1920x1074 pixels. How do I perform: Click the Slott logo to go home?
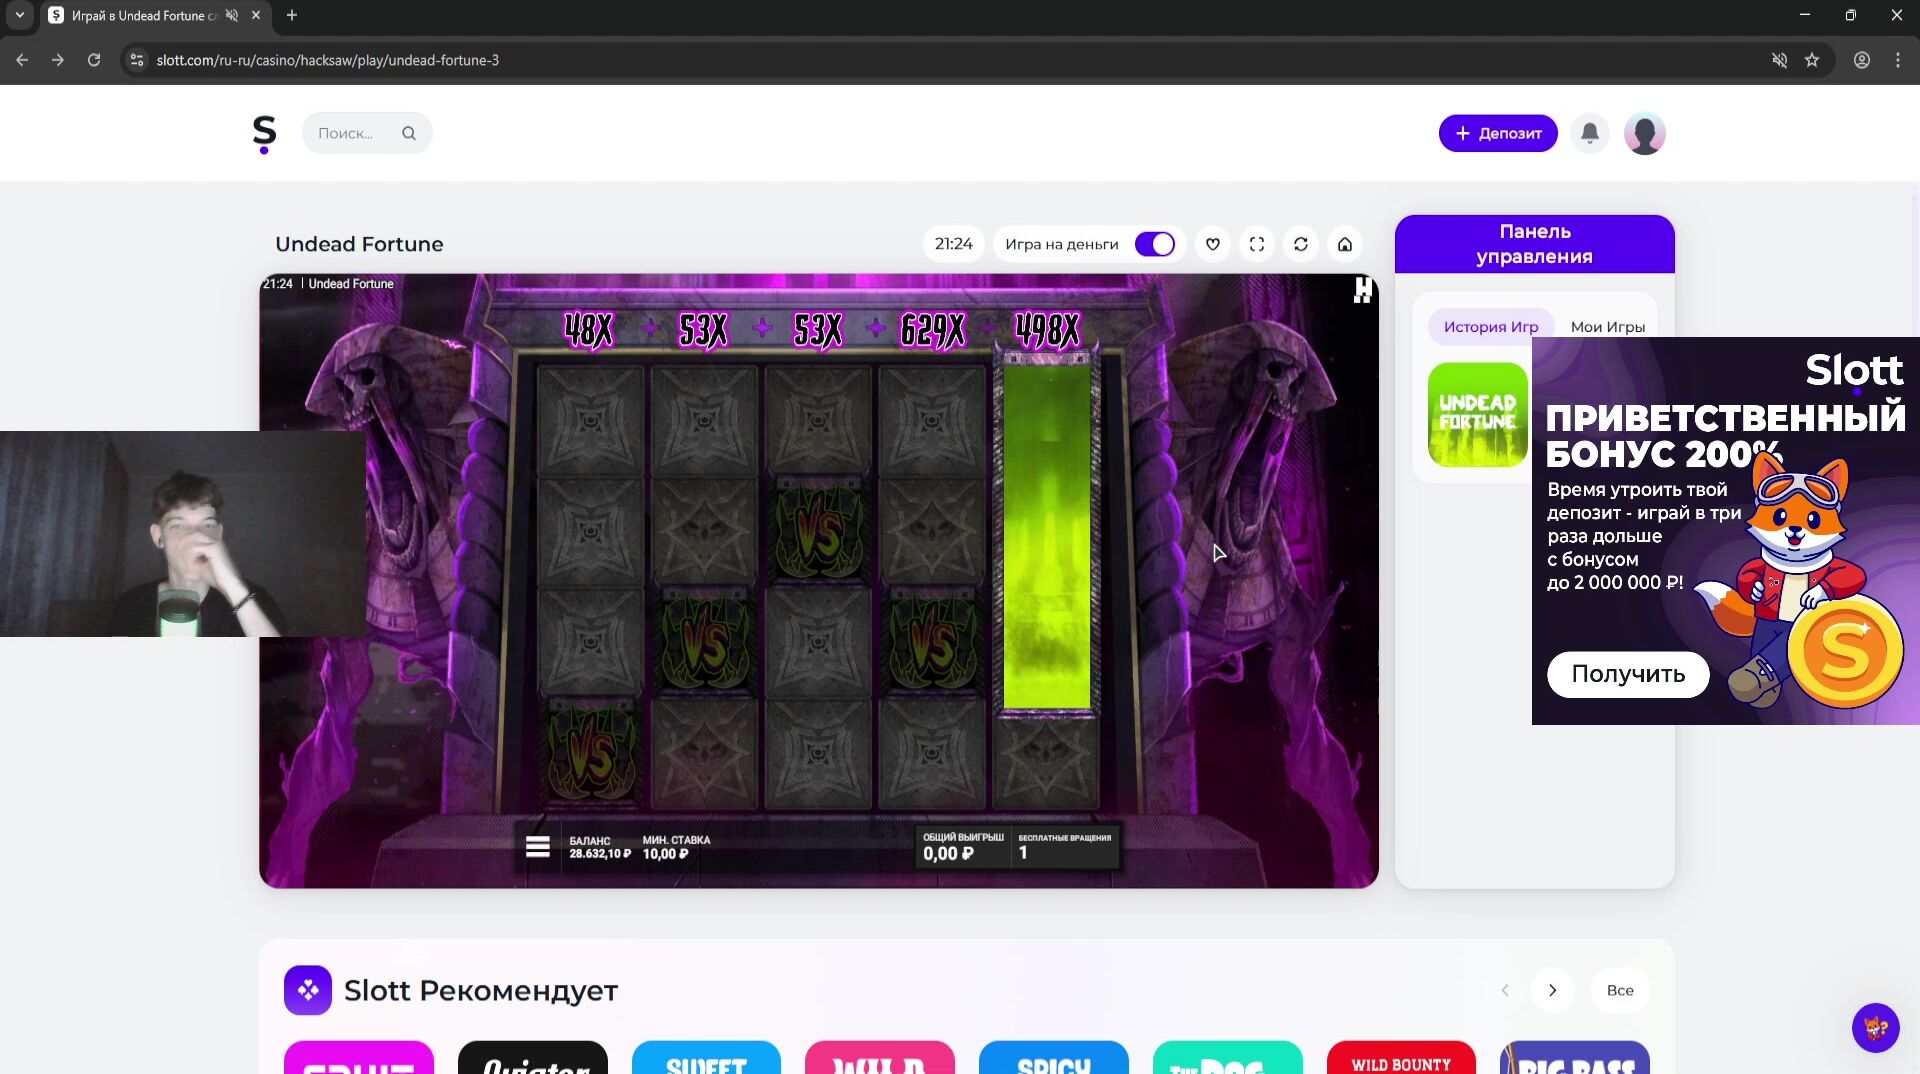pos(264,133)
